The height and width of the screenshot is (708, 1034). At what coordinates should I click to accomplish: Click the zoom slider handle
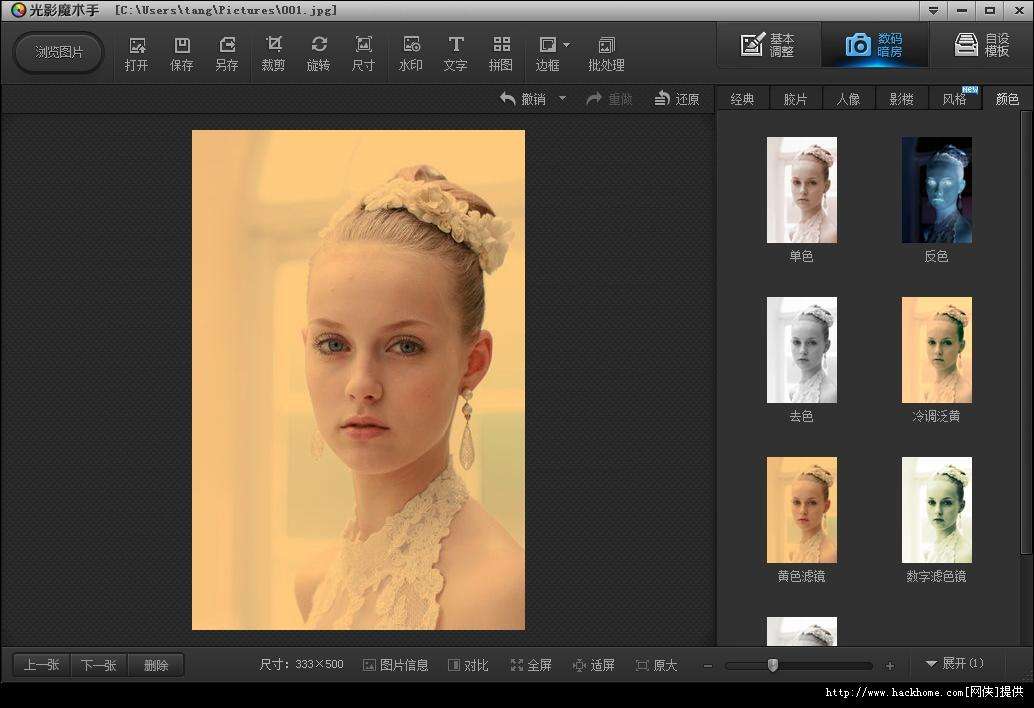click(x=772, y=665)
